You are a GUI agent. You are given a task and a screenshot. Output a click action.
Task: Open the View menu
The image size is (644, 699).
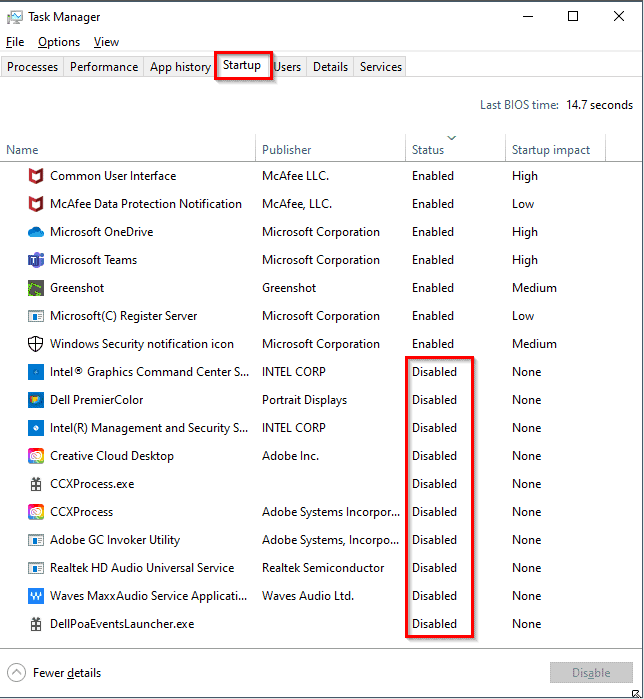106,42
